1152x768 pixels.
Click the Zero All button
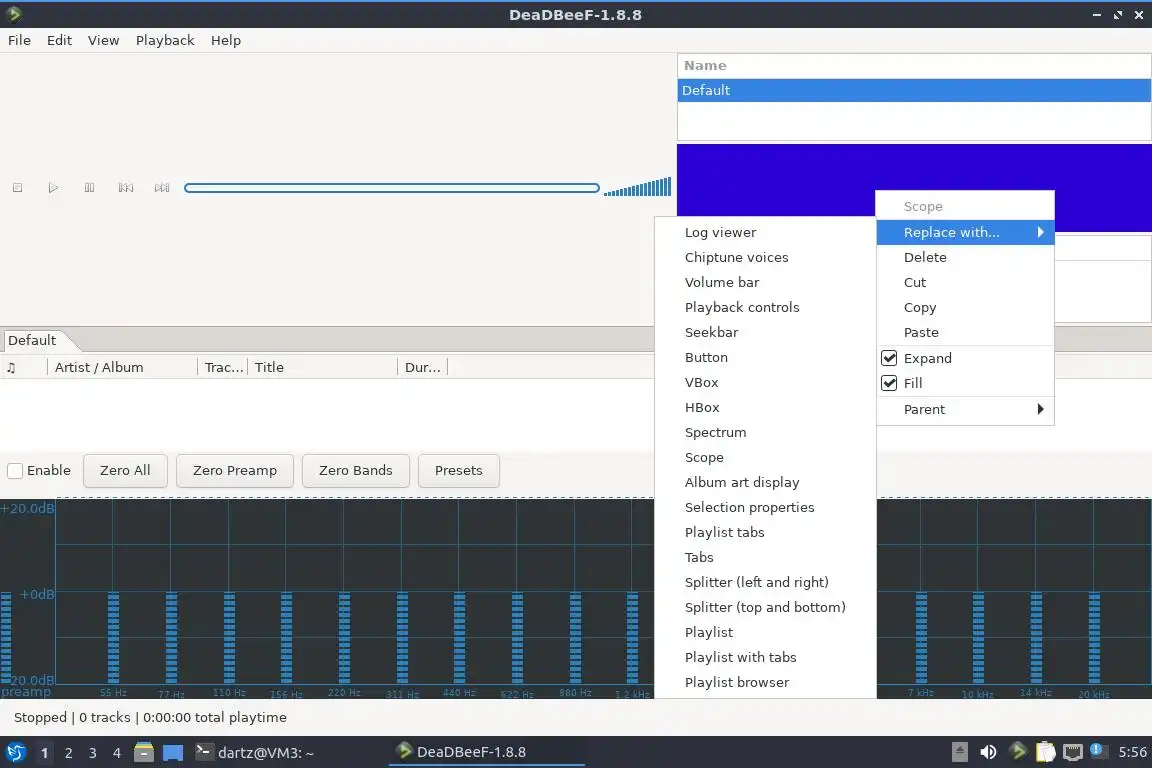[x=125, y=471]
